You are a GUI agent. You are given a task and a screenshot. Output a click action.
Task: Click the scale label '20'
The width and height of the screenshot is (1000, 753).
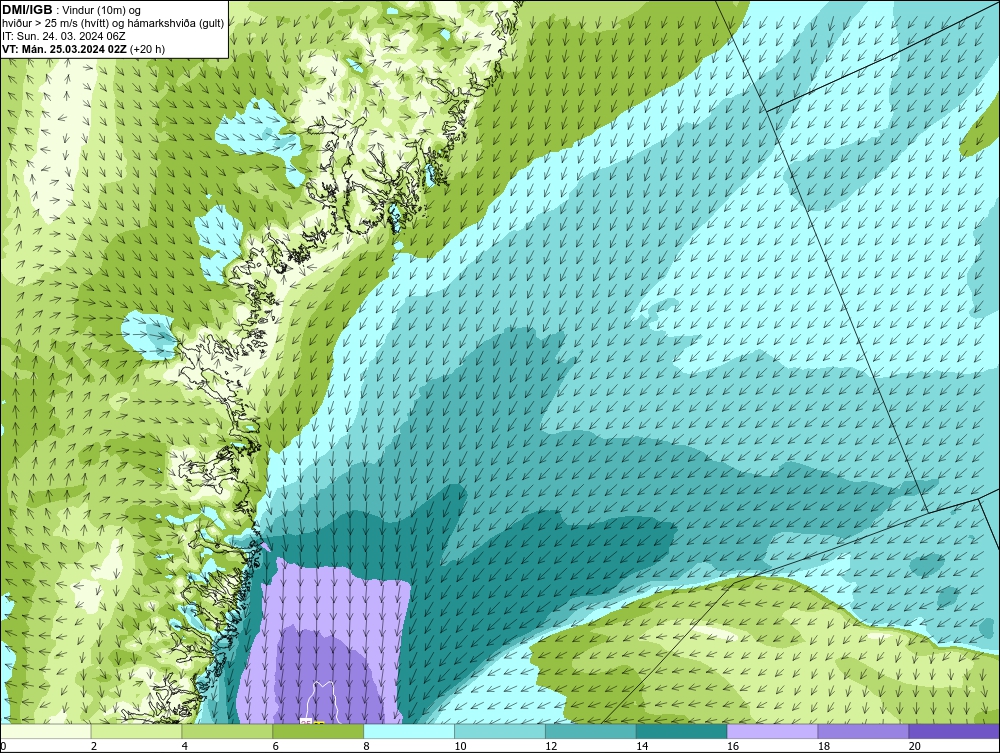pos(915,746)
